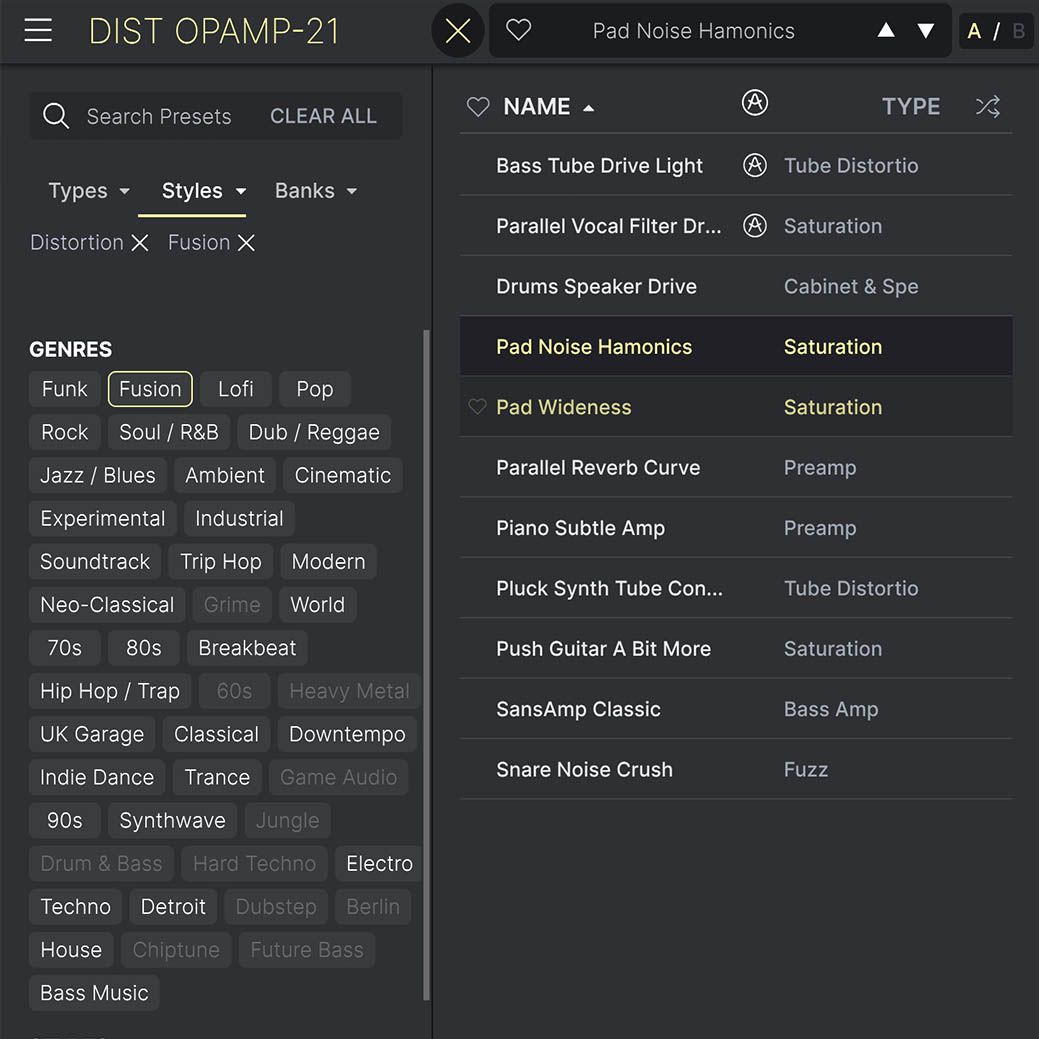Sort presets by the TYPE column
The image size is (1039, 1039).
point(910,107)
